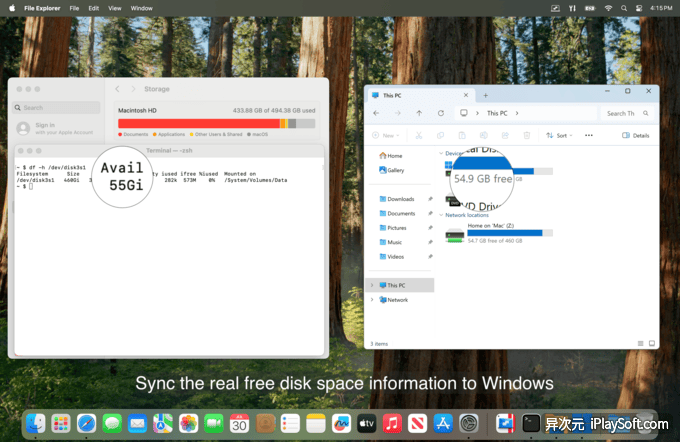This screenshot has width=680, height=442.
Task: Open Calendar from the Dock
Action: tap(239, 423)
